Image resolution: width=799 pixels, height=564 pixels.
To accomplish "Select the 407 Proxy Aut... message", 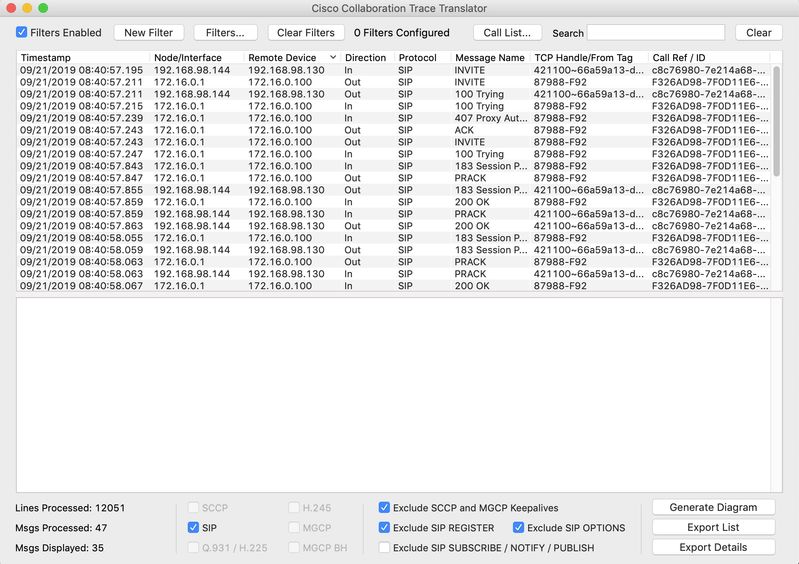I will 393,118.
